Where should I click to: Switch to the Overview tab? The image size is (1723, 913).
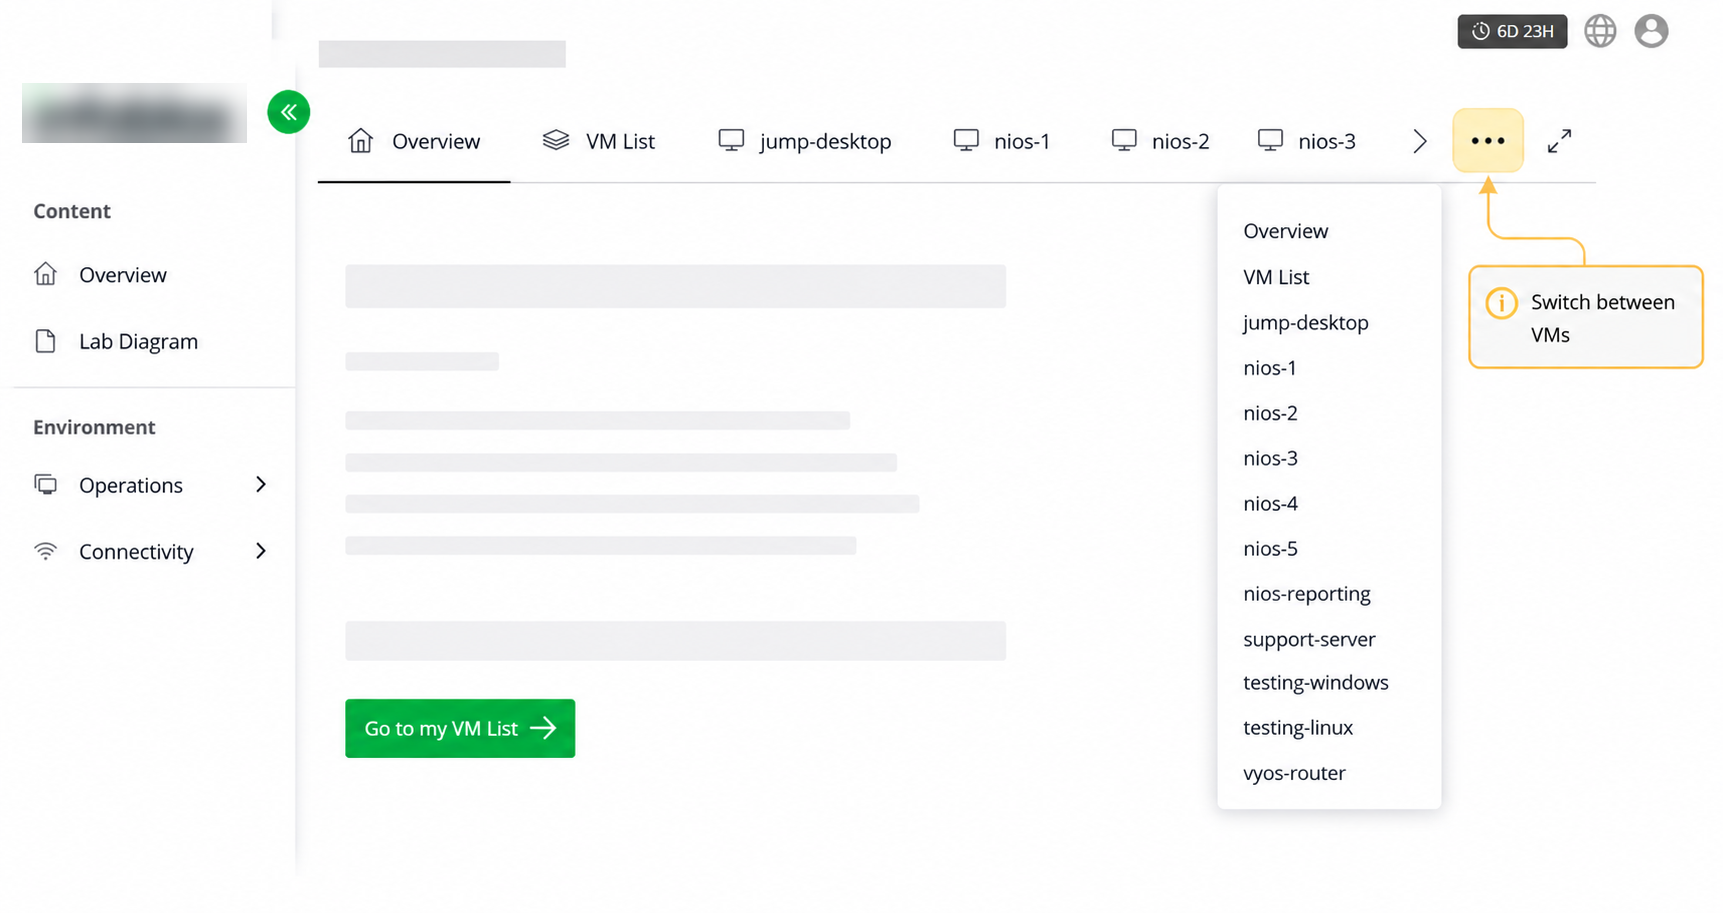coord(414,141)
